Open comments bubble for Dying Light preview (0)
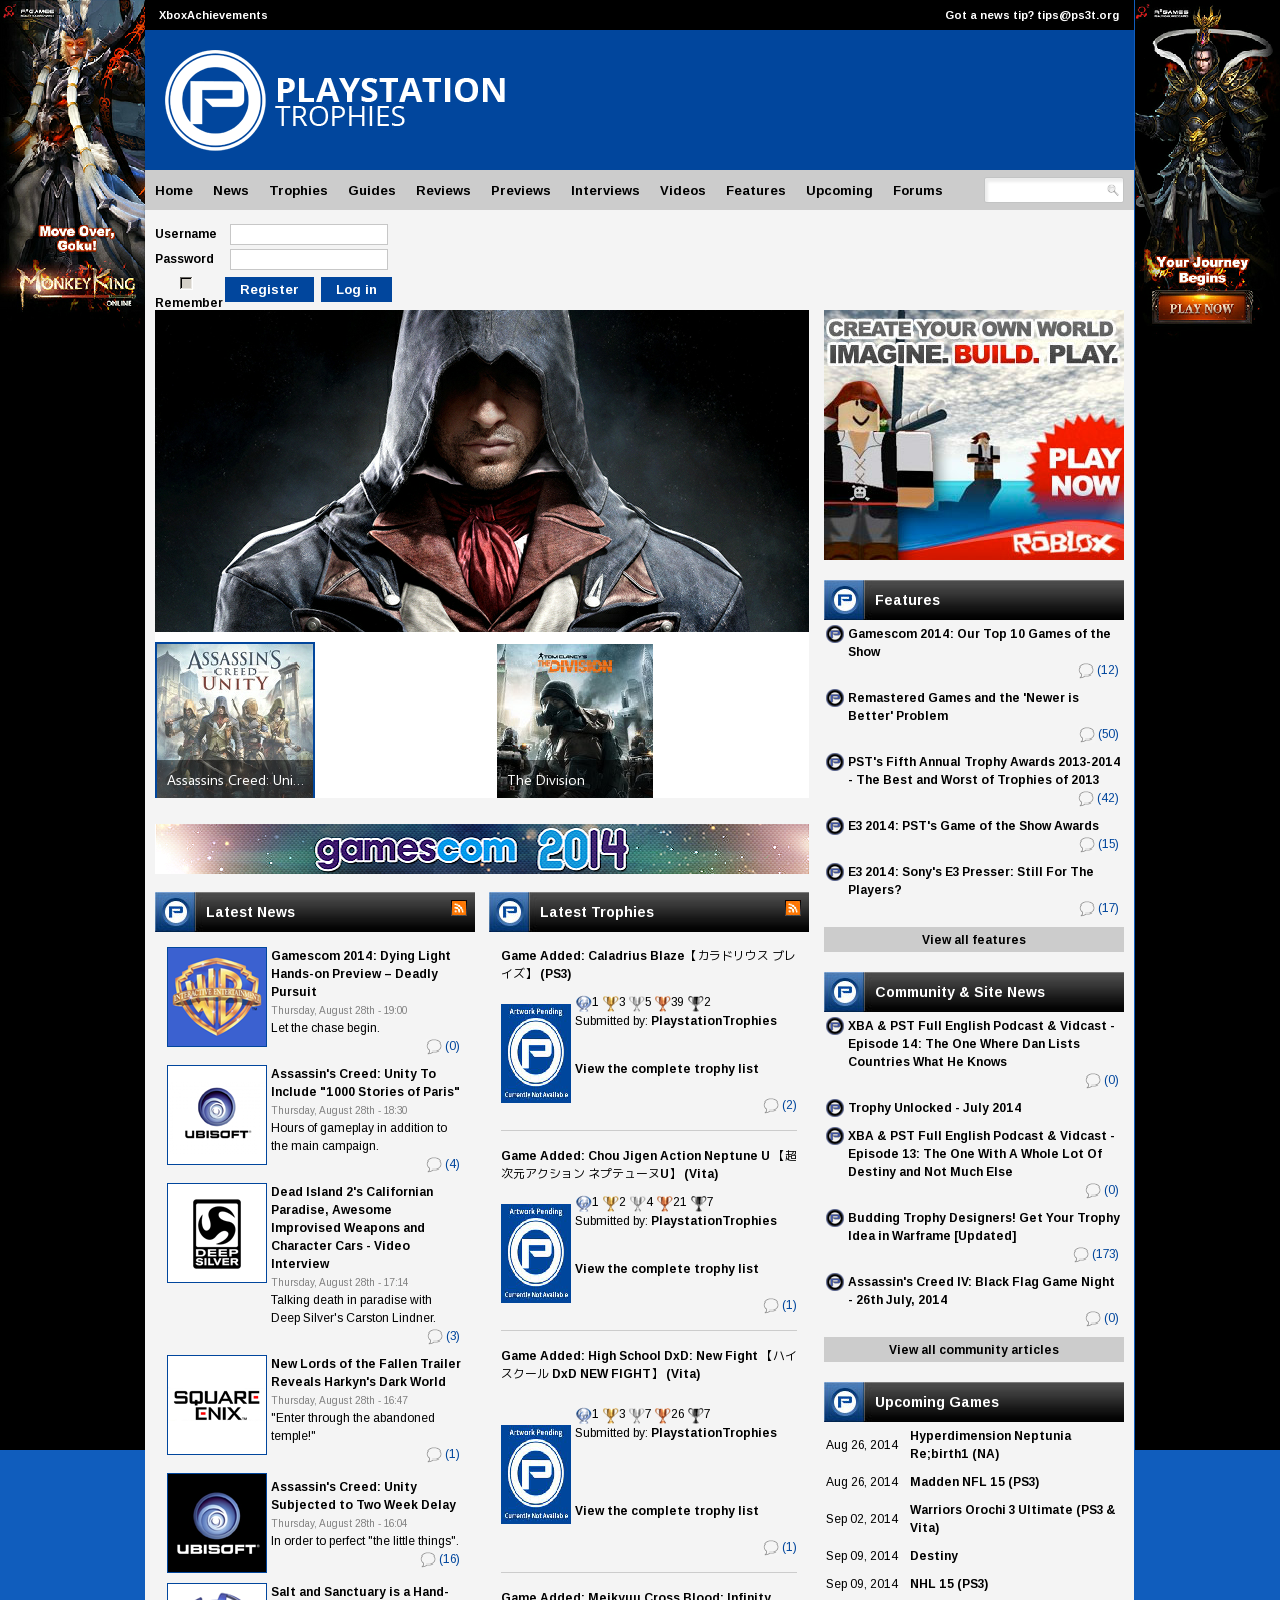Screen dimensions: 1280x1600 point(434,1047)
